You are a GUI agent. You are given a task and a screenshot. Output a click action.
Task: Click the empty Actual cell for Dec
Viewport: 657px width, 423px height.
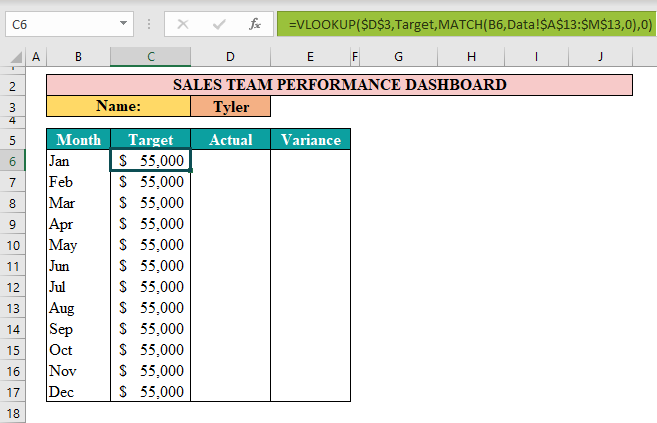click(x=230, y=392)
